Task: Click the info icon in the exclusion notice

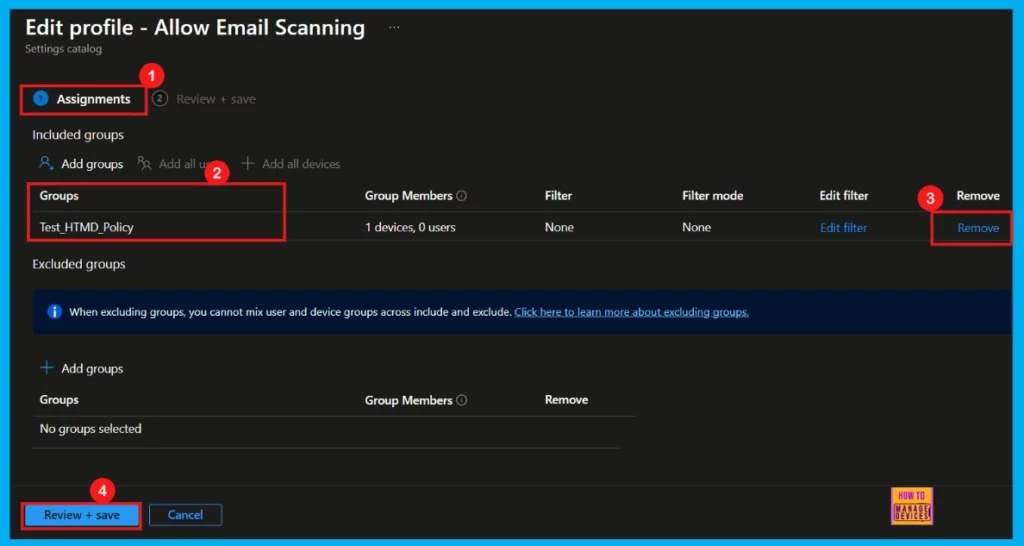Action: pyautogui.click(x=54, y=312)
